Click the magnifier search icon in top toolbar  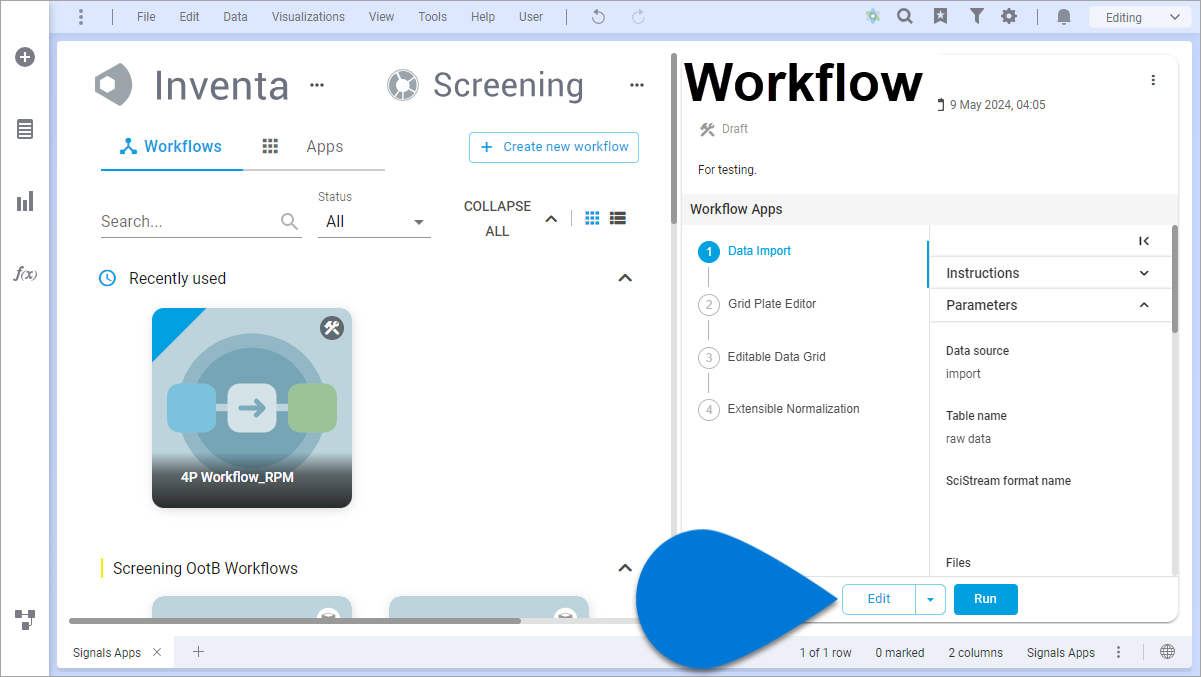point(905,17)
